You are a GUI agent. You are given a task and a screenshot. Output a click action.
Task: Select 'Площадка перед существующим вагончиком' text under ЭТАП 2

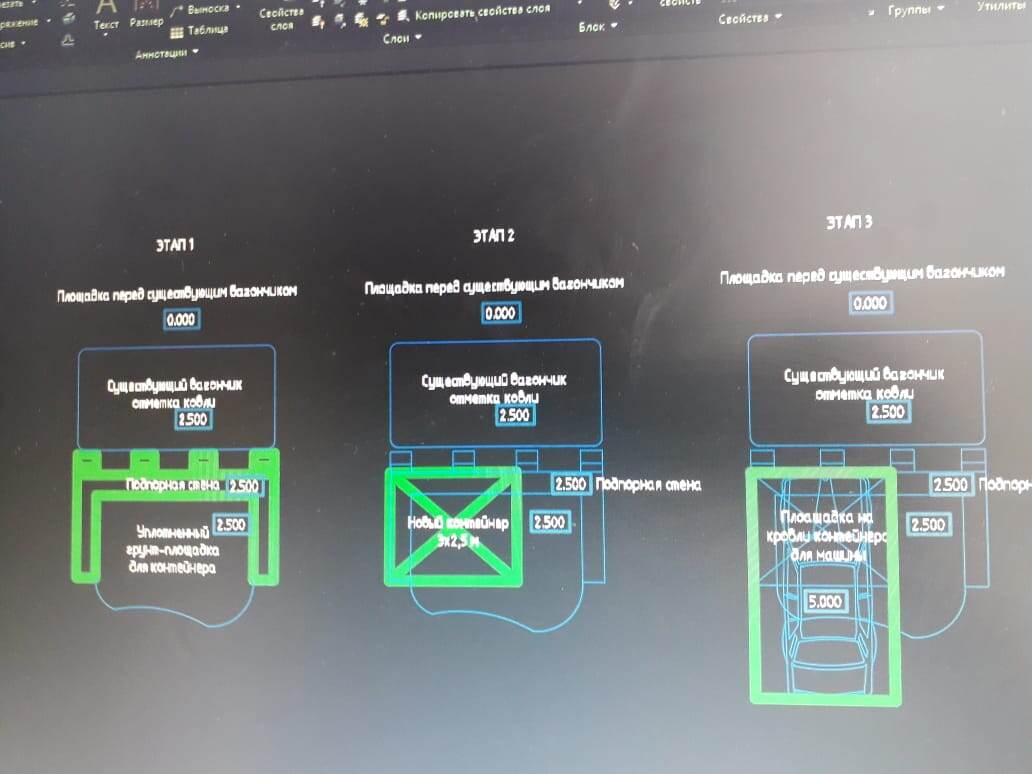[494, 286]
